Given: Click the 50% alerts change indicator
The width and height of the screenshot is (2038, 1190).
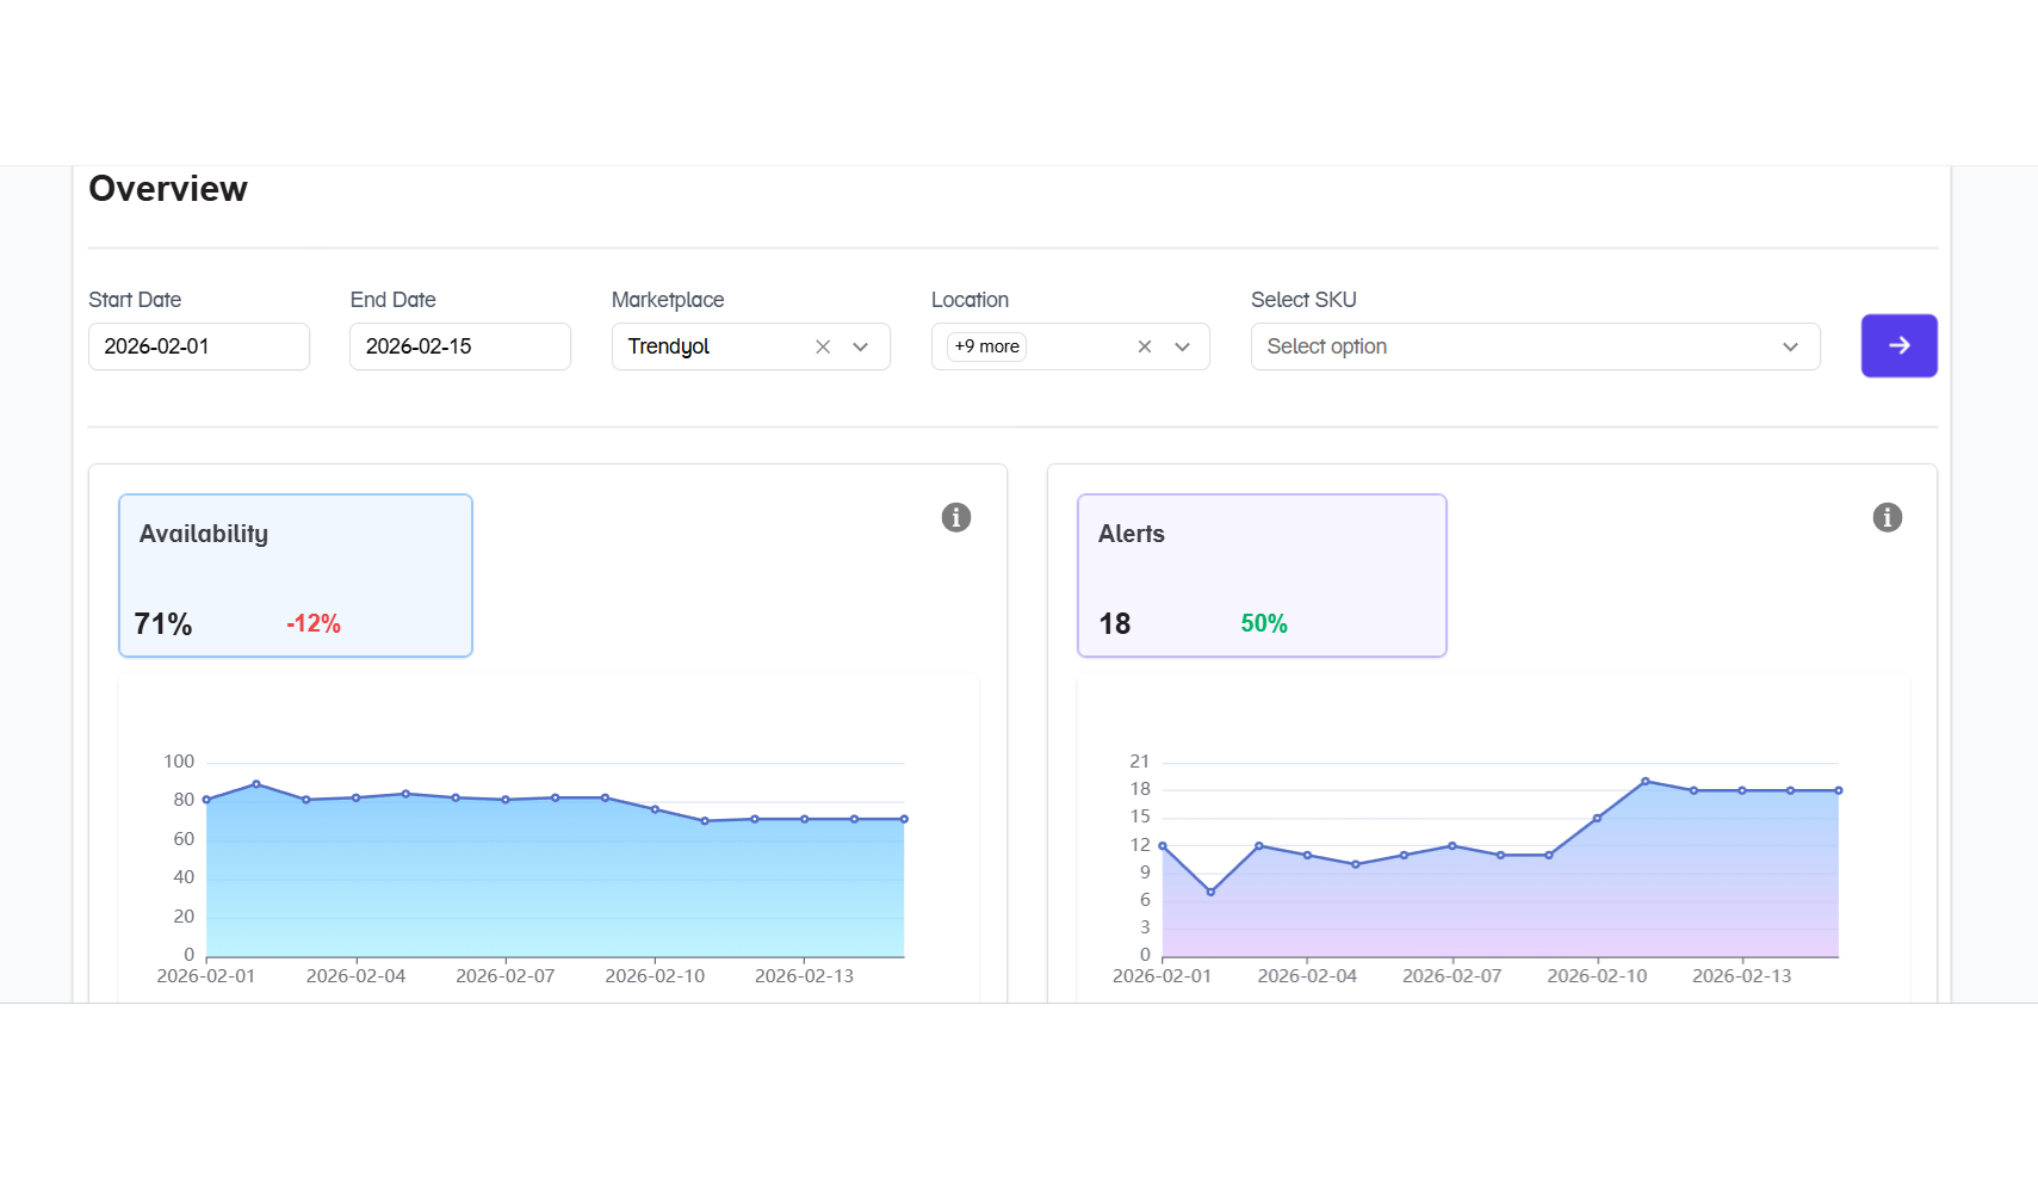Looking at the screenshot, I should pos(1263,623).
